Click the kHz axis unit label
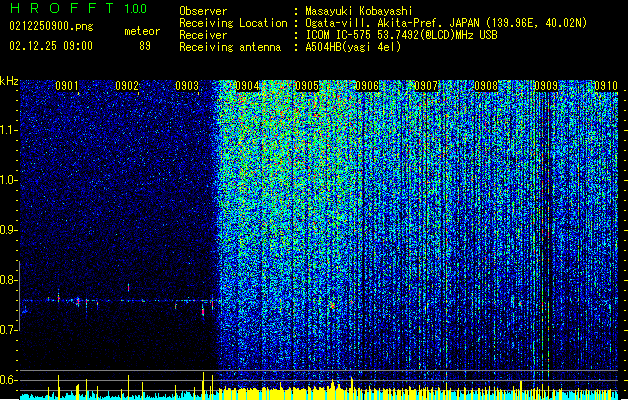Screen dimensions: 629x400 9,81
